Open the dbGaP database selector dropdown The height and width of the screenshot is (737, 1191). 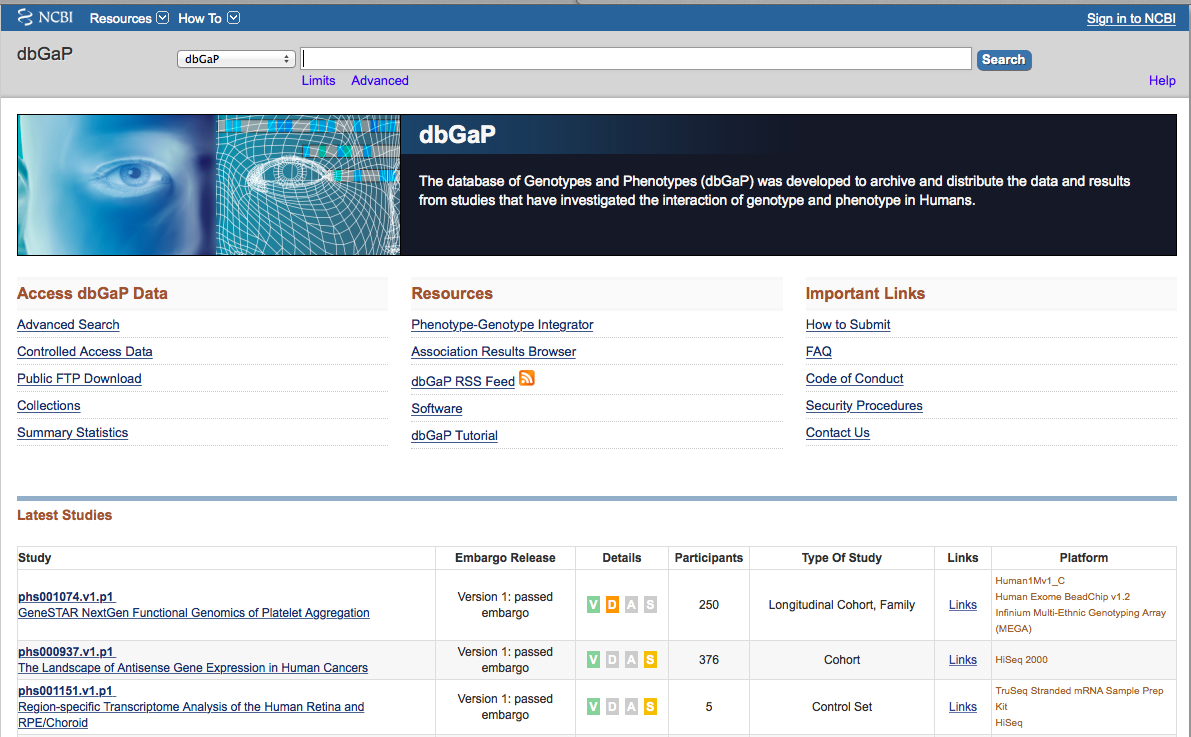tap(236, 59)
